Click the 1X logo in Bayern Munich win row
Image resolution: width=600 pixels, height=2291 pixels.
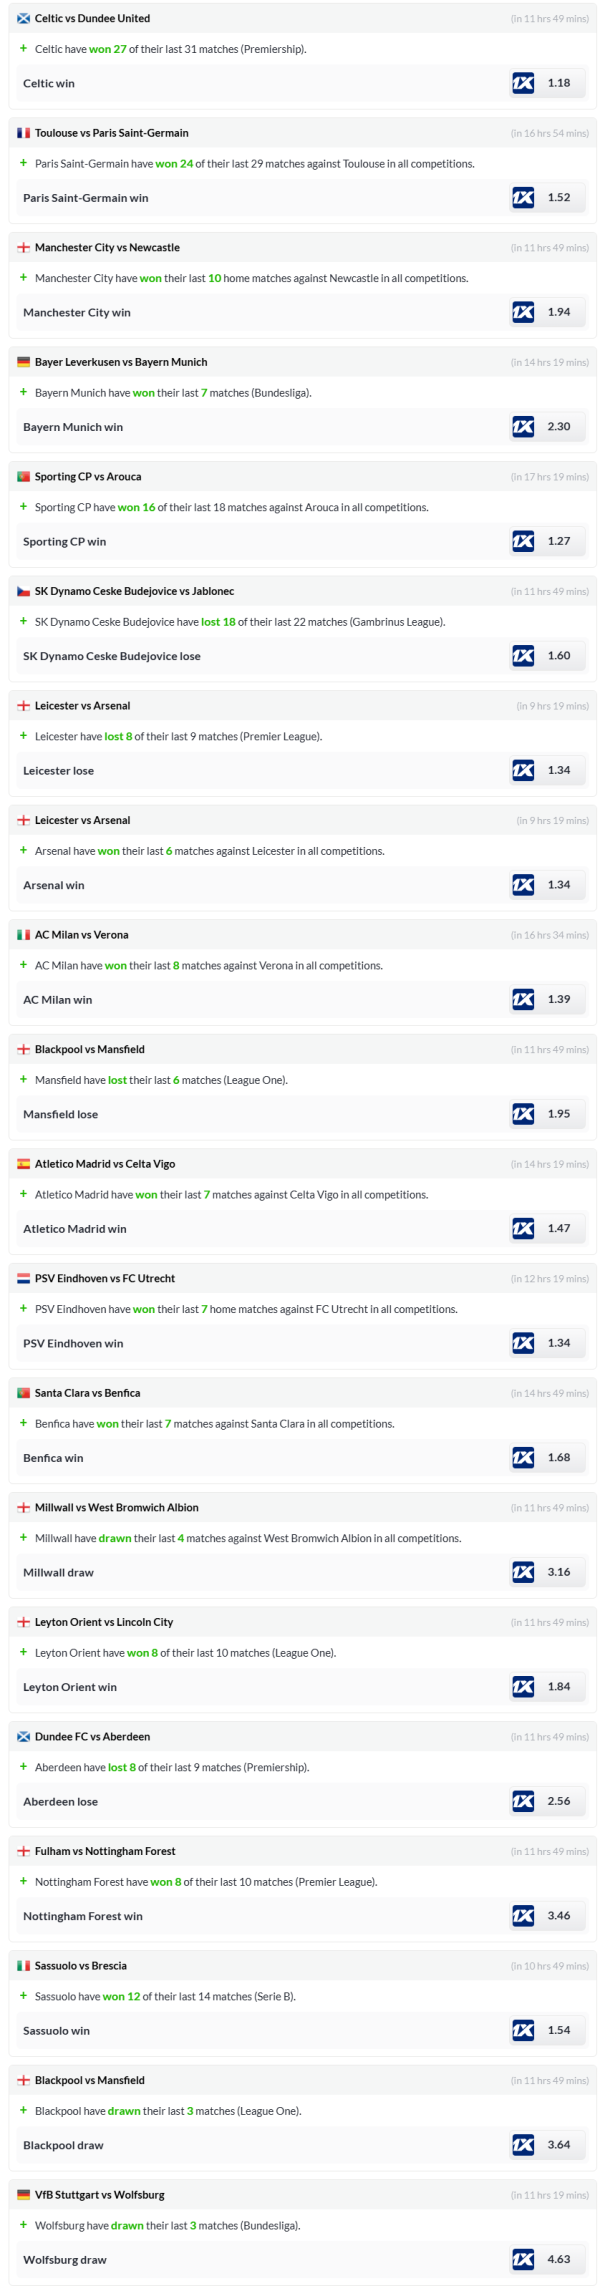(523, 427)
